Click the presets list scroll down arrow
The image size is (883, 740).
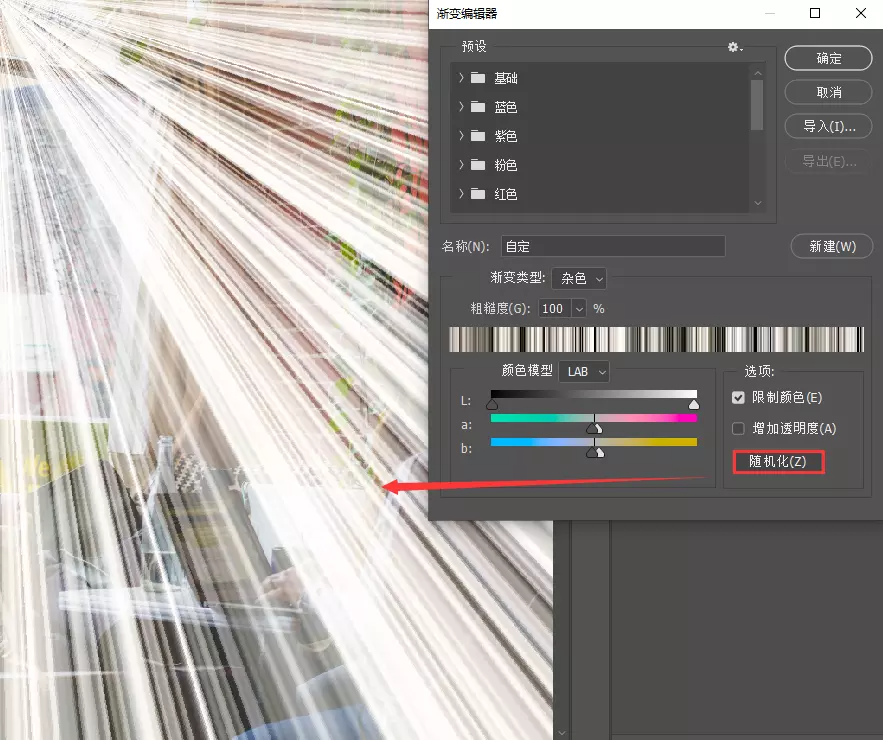(757, 203)
